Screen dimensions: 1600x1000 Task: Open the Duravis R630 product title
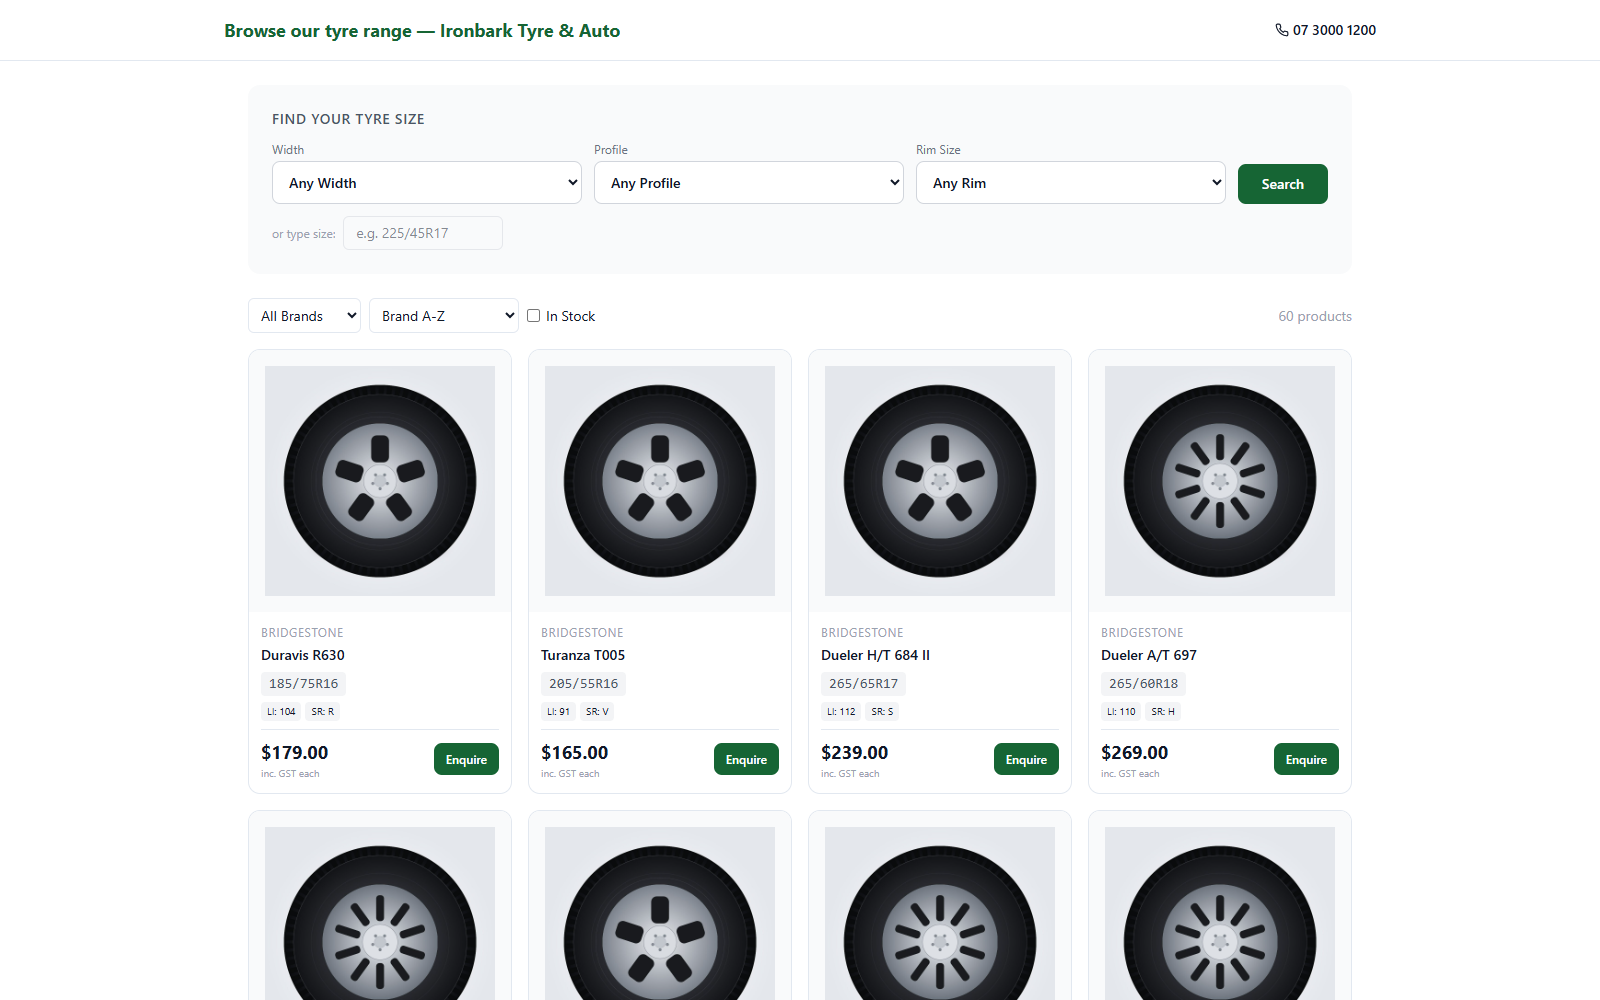coord(303,655)
